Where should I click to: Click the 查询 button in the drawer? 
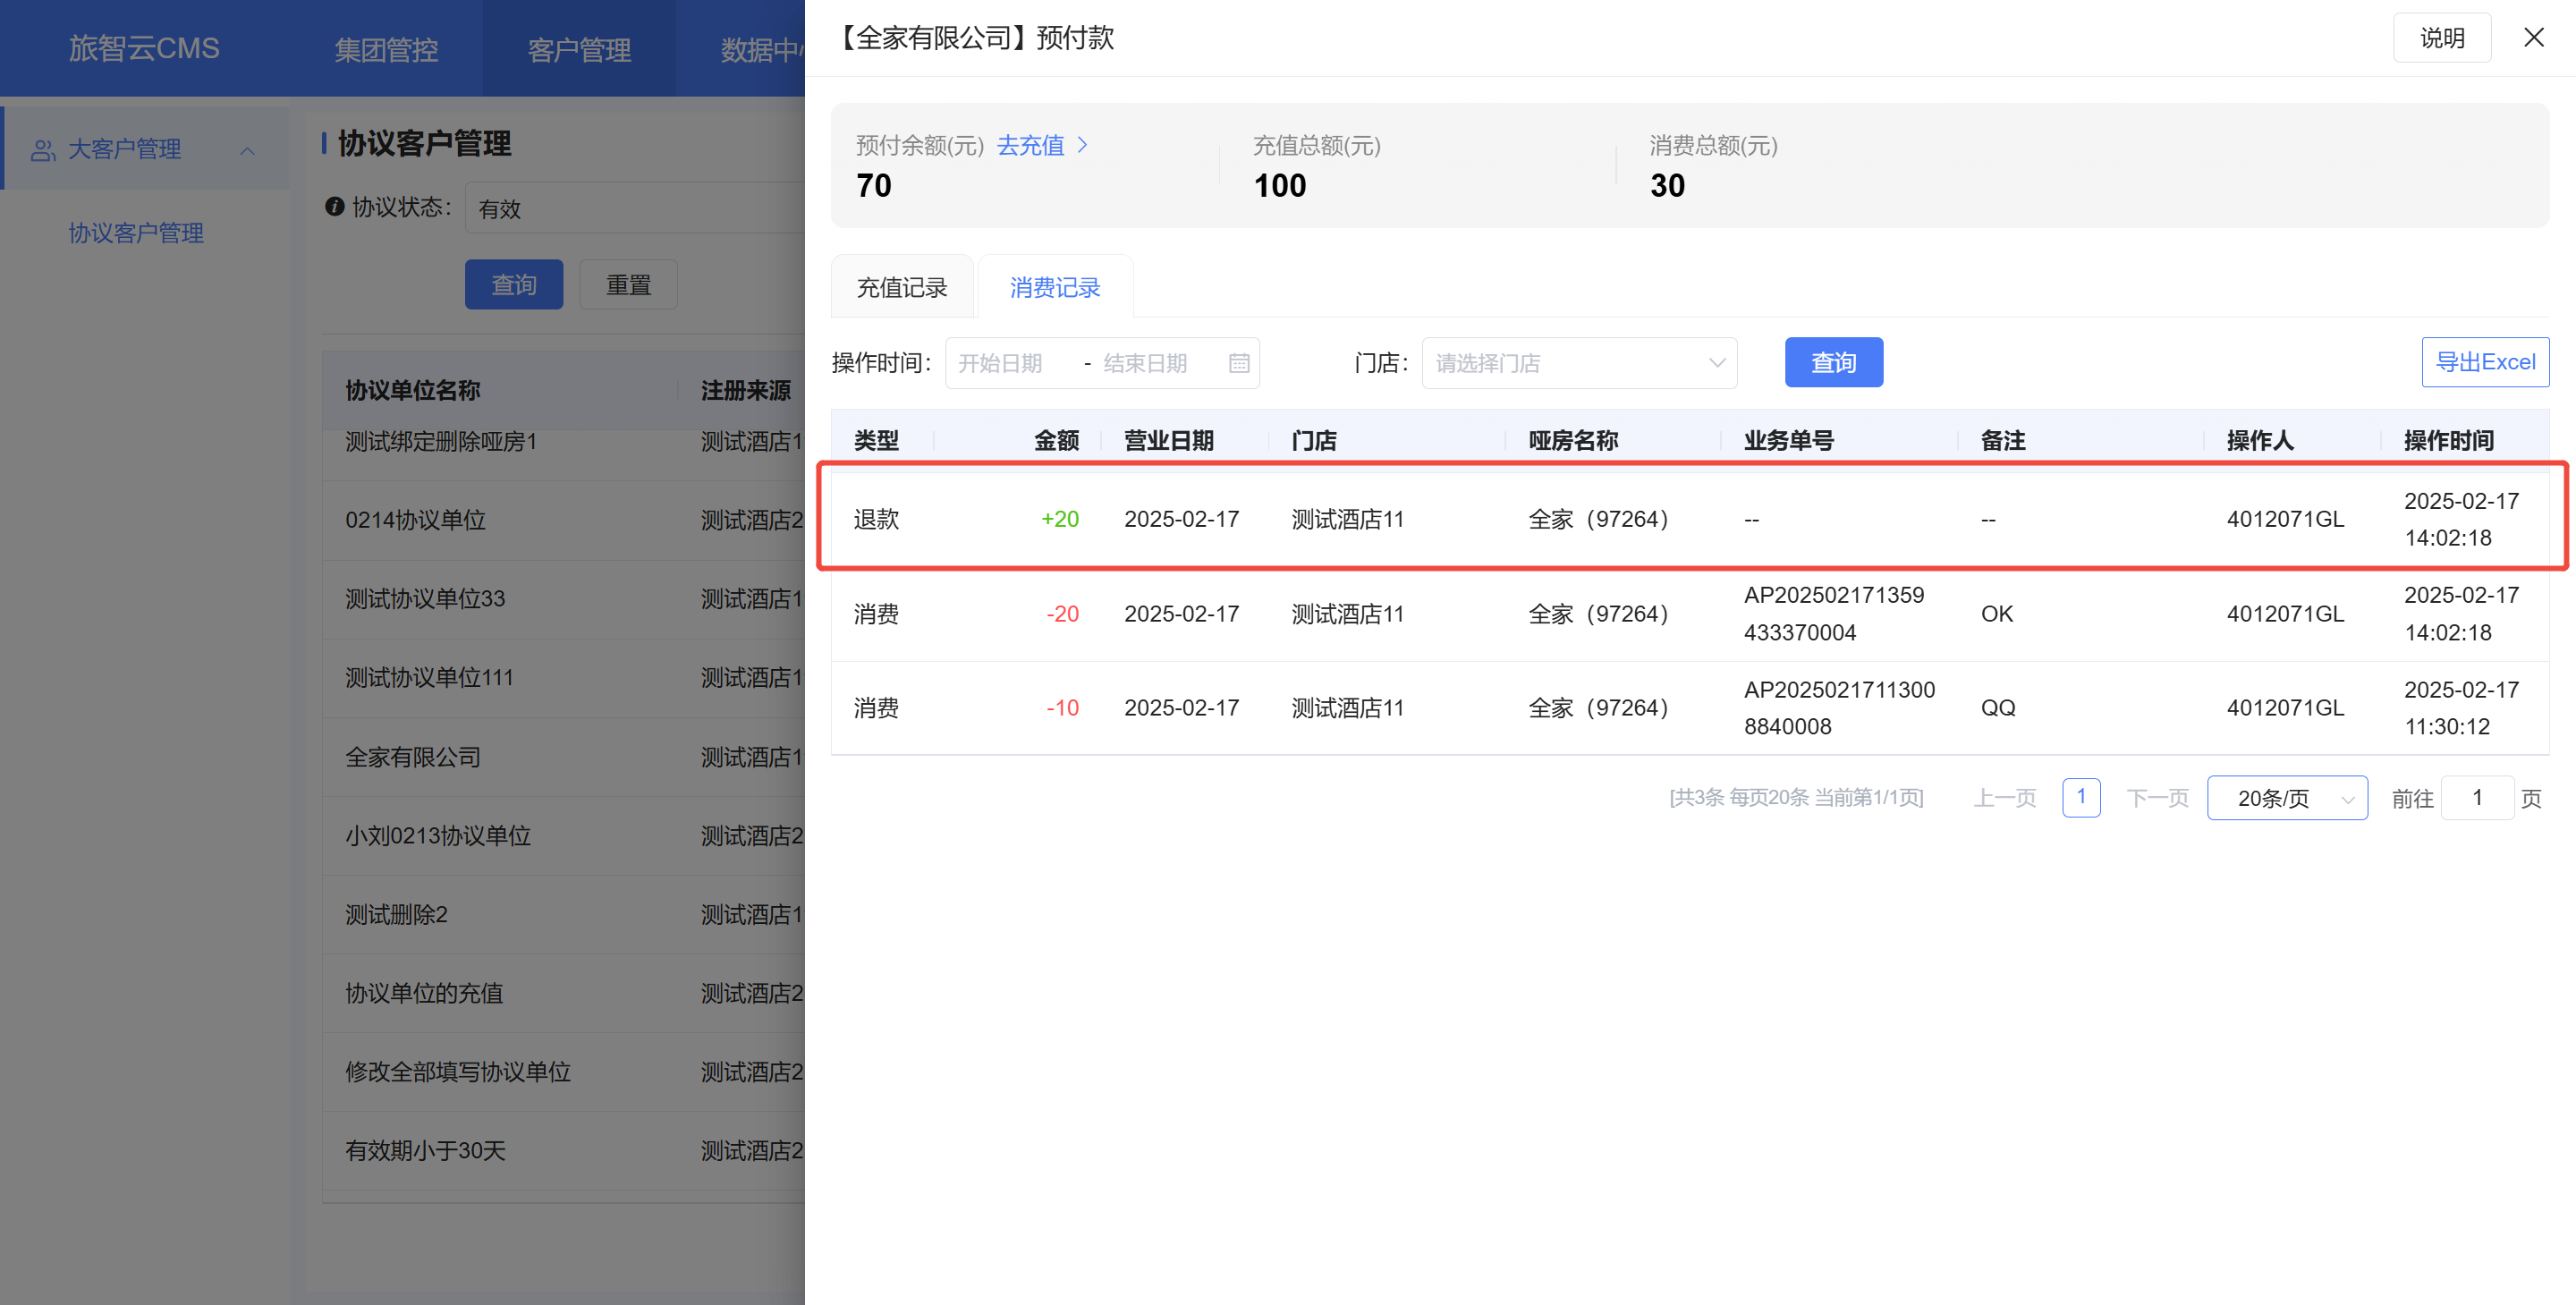click(1833, 362)
